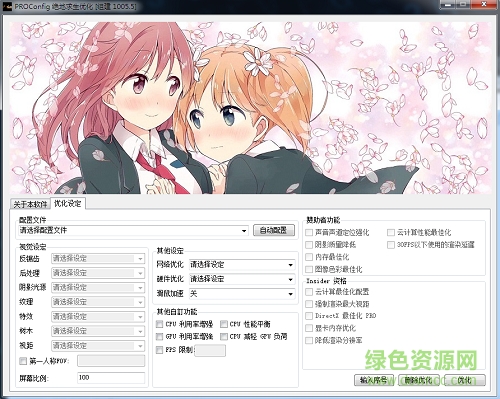
Task: Click the 自动配置 button
Action: coord(274,230)
